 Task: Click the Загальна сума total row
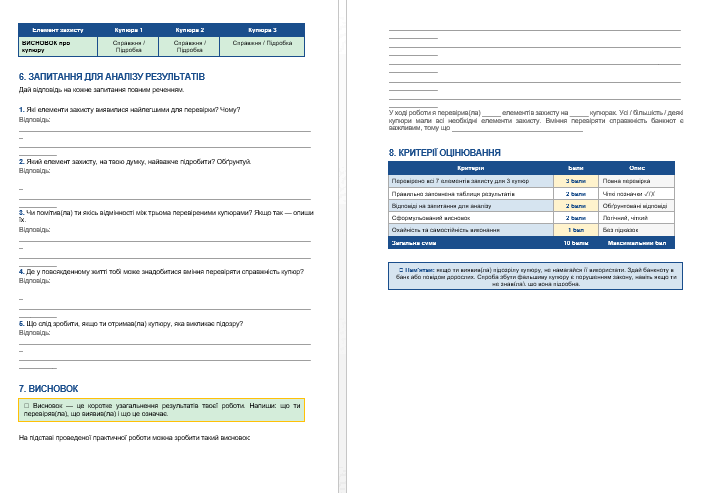click(531, 243)
